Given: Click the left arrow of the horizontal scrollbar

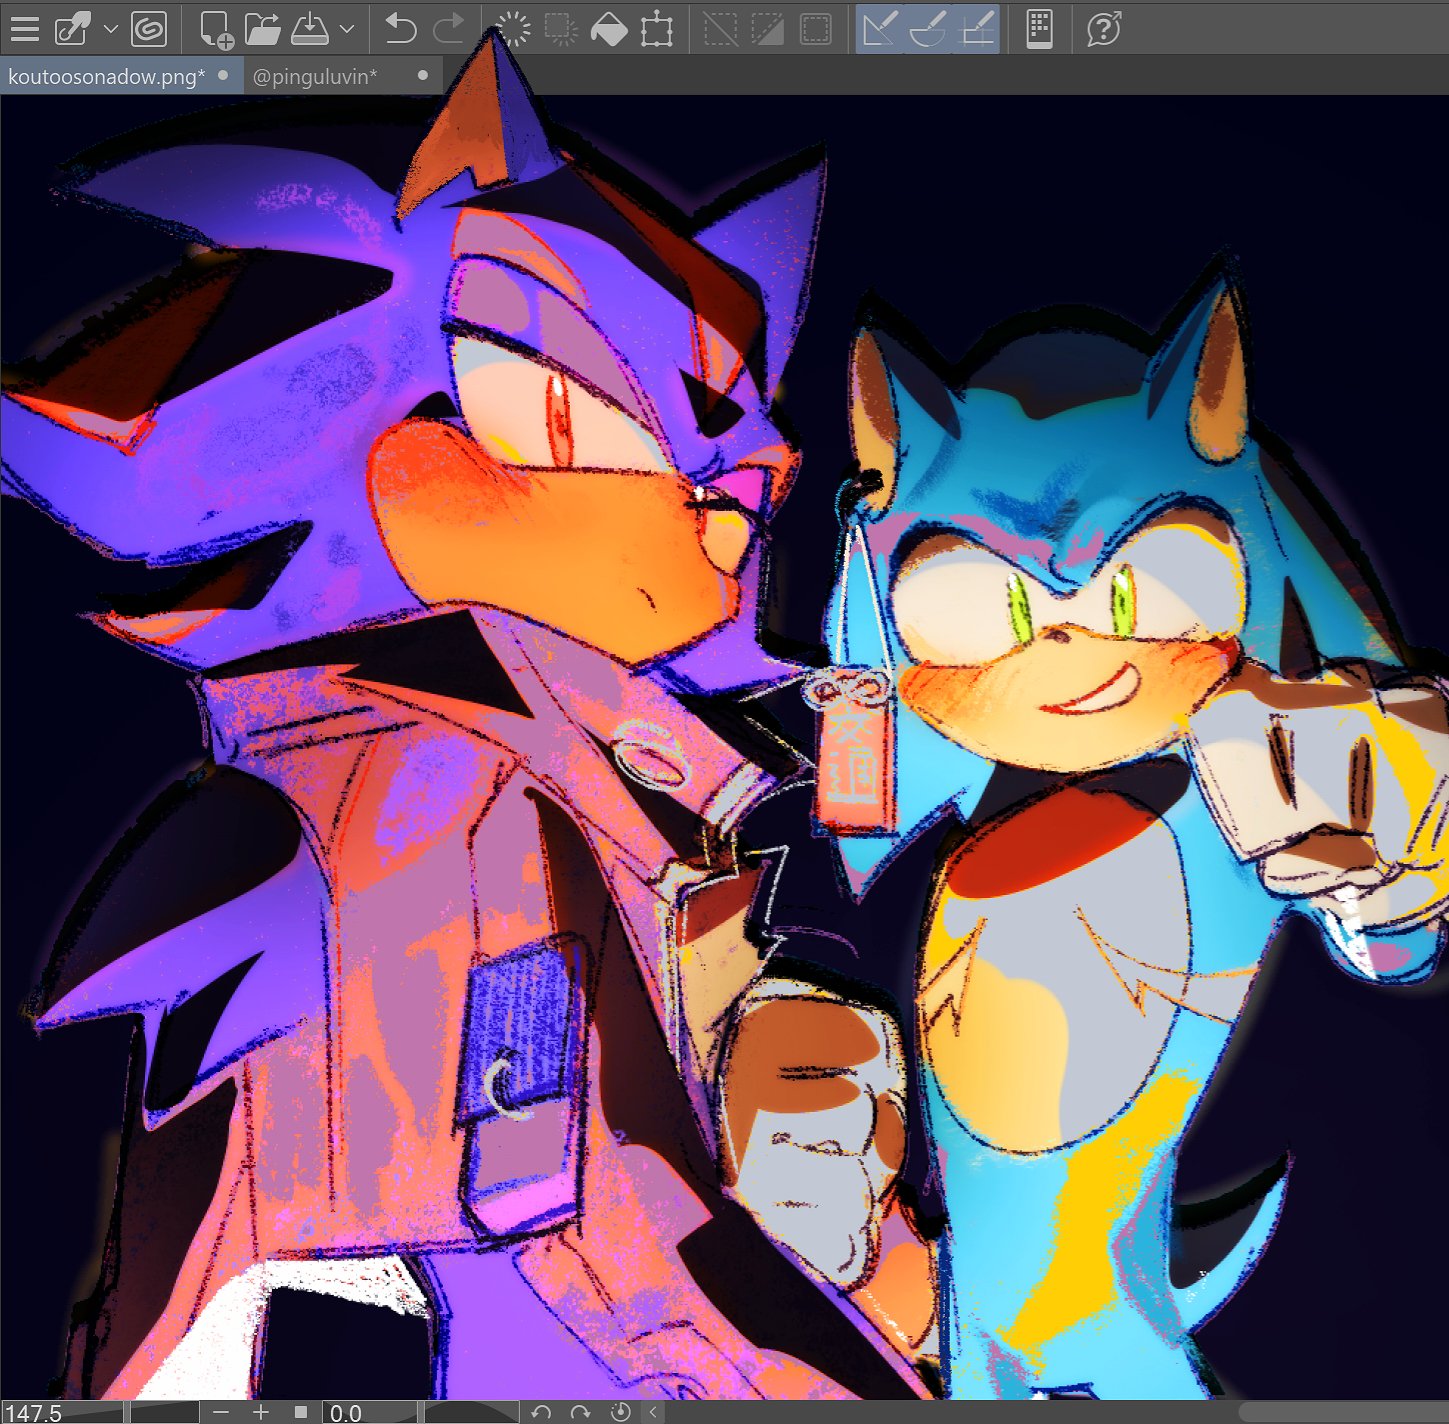Looking at the screenshot, I should (x=654, y=1412).
